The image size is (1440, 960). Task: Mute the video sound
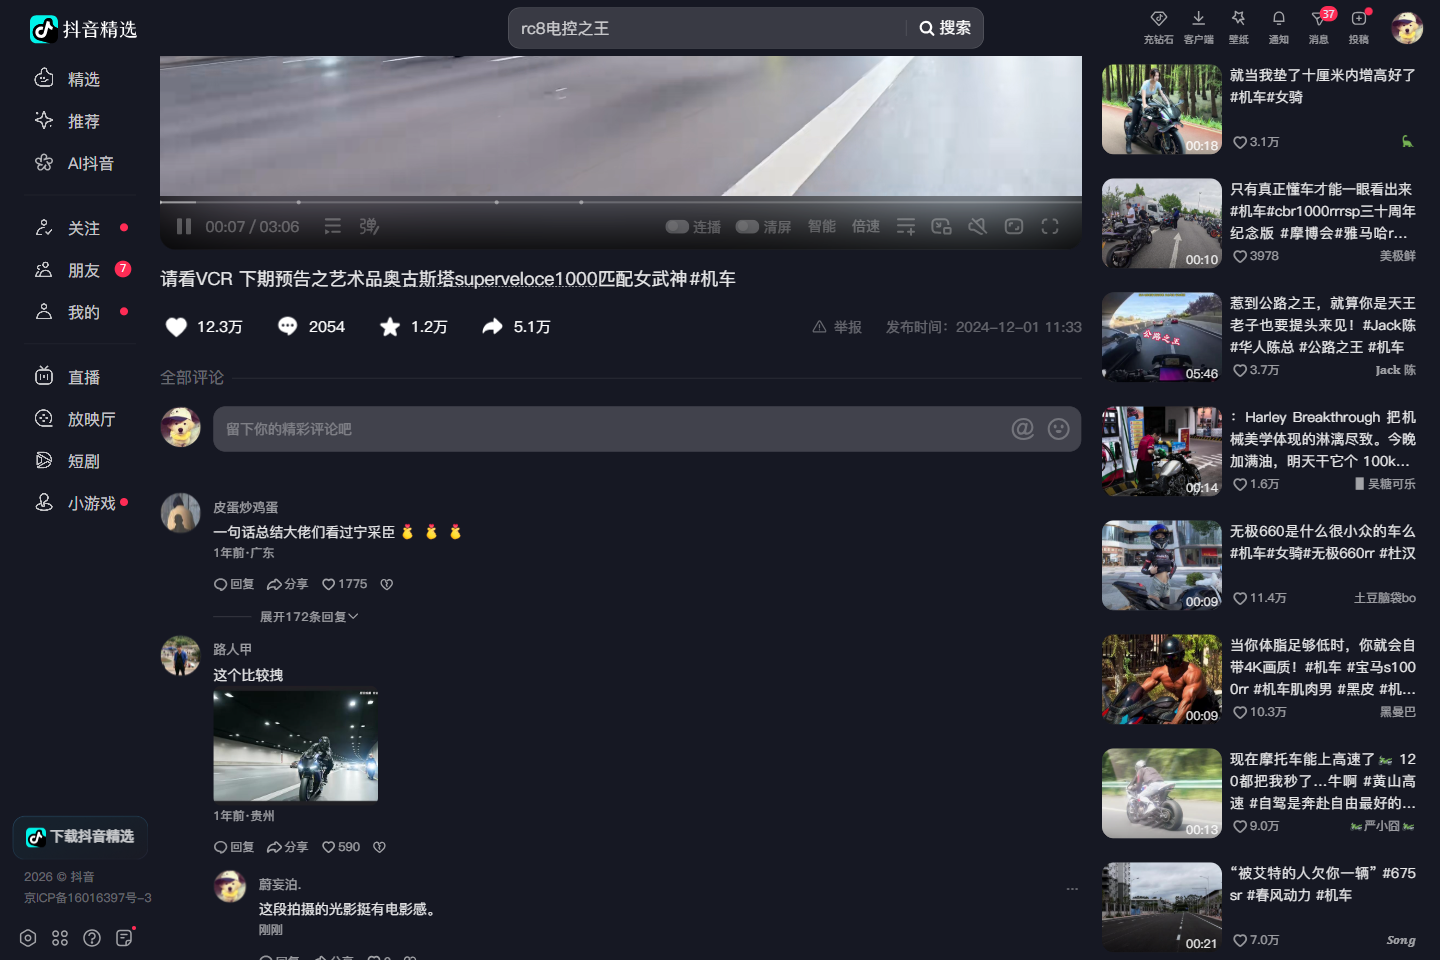pyautogui.click(x=978, y=227)
